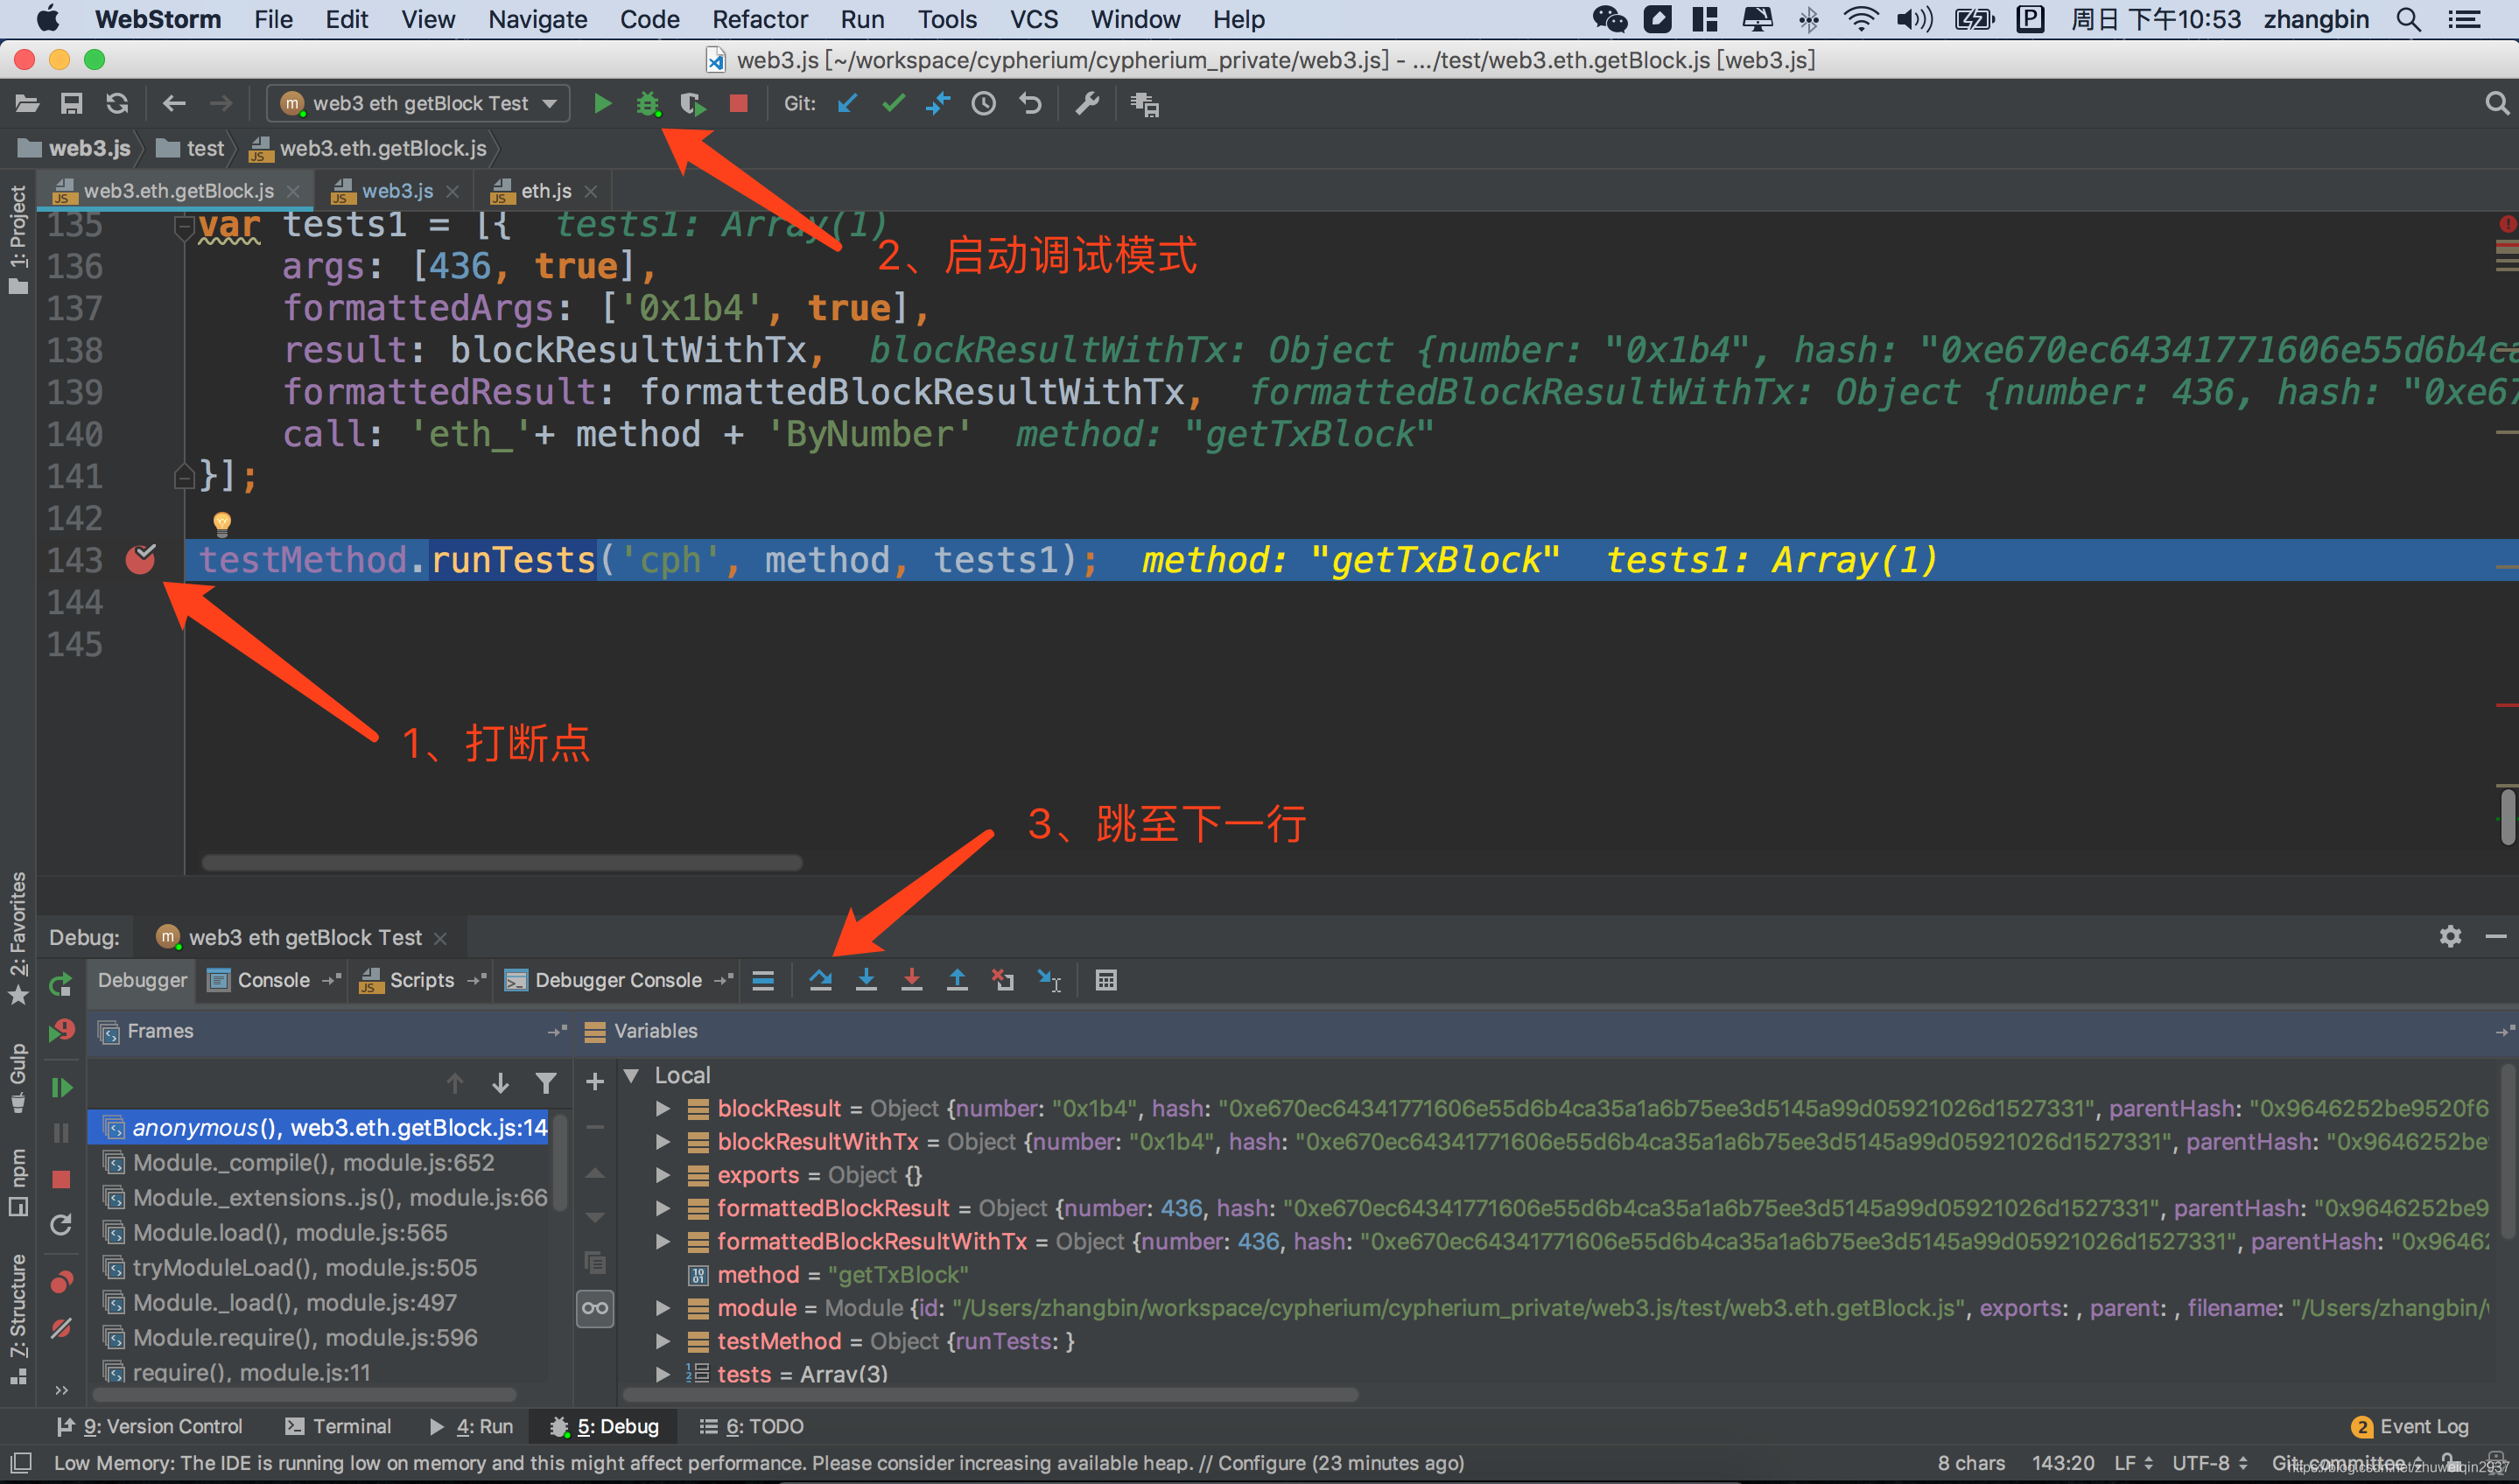Open macOS Spotlight search in menu bar
2519x1484 pixels.
2408,19
